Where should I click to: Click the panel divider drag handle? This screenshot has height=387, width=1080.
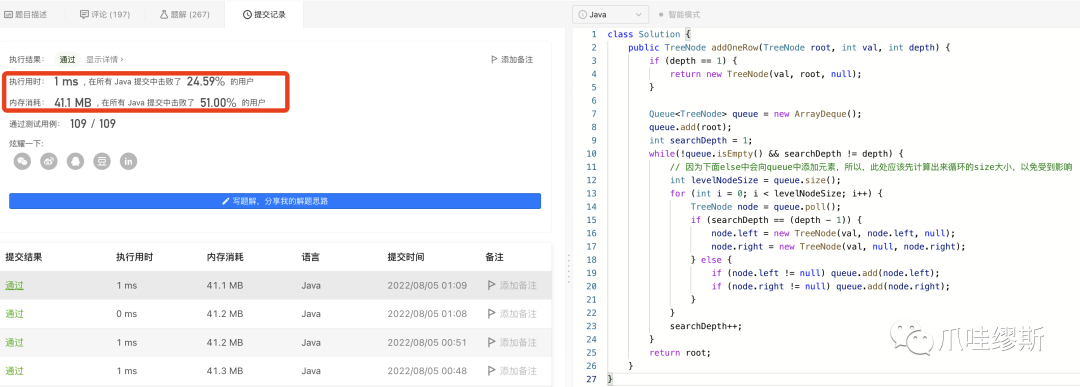[569, 269]
